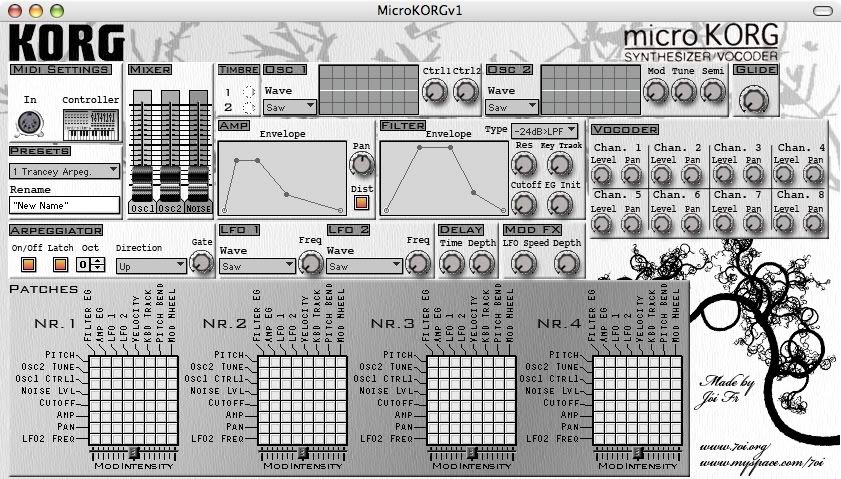Click Vocoder Chan. 1 Pan knob

(631, 175)
